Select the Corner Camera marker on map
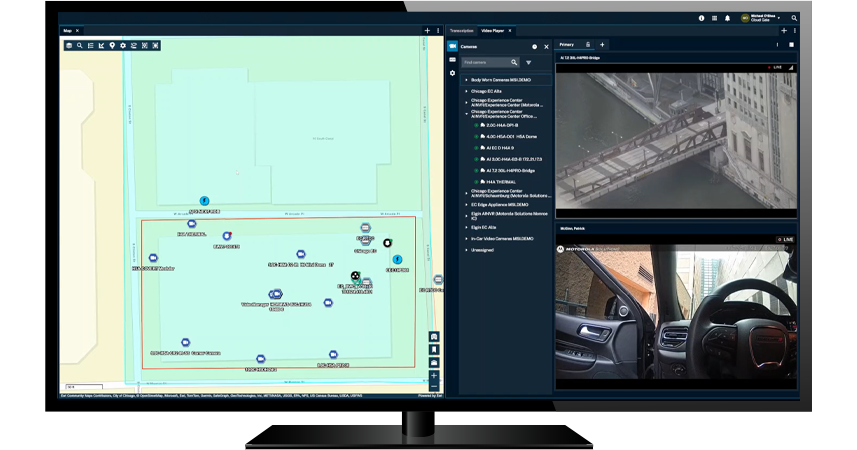The image size is (857, 450). click(185, 343)
